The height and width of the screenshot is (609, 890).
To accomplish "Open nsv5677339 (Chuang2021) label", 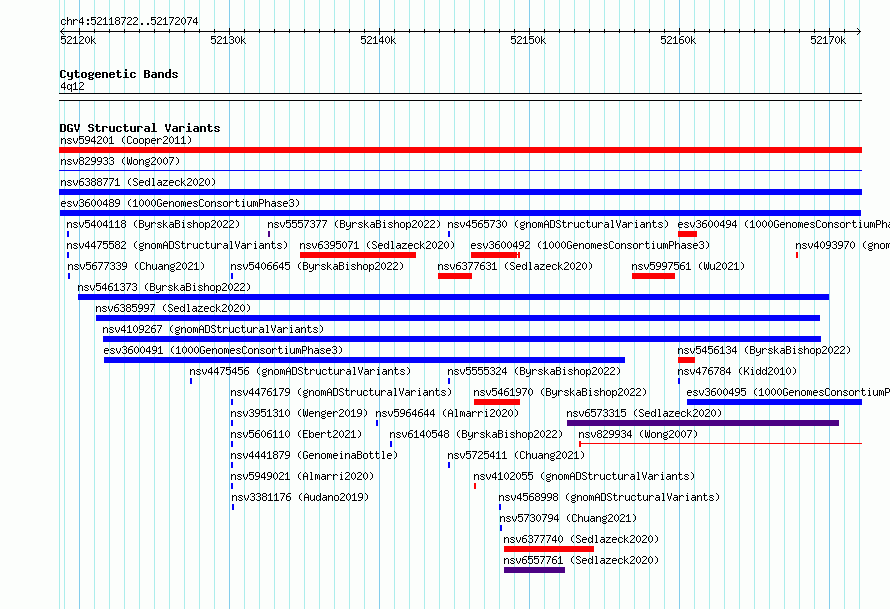I will pyautogui.click(x=136, y=266).
